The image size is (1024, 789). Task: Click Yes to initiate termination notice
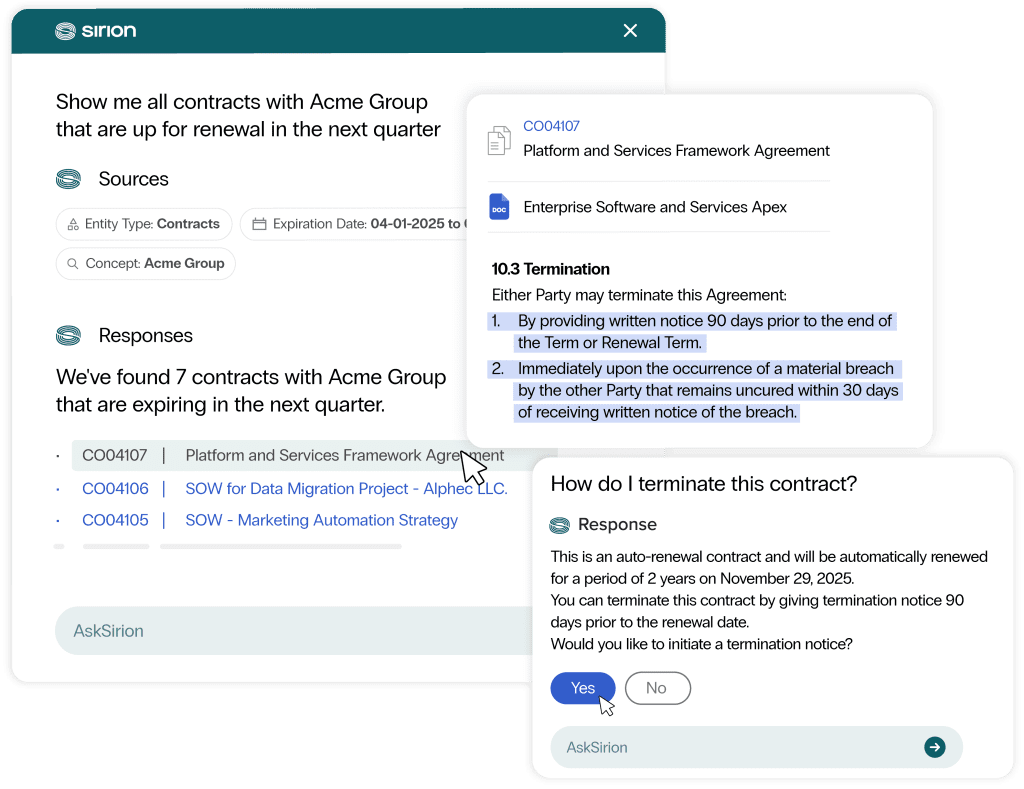583,688
